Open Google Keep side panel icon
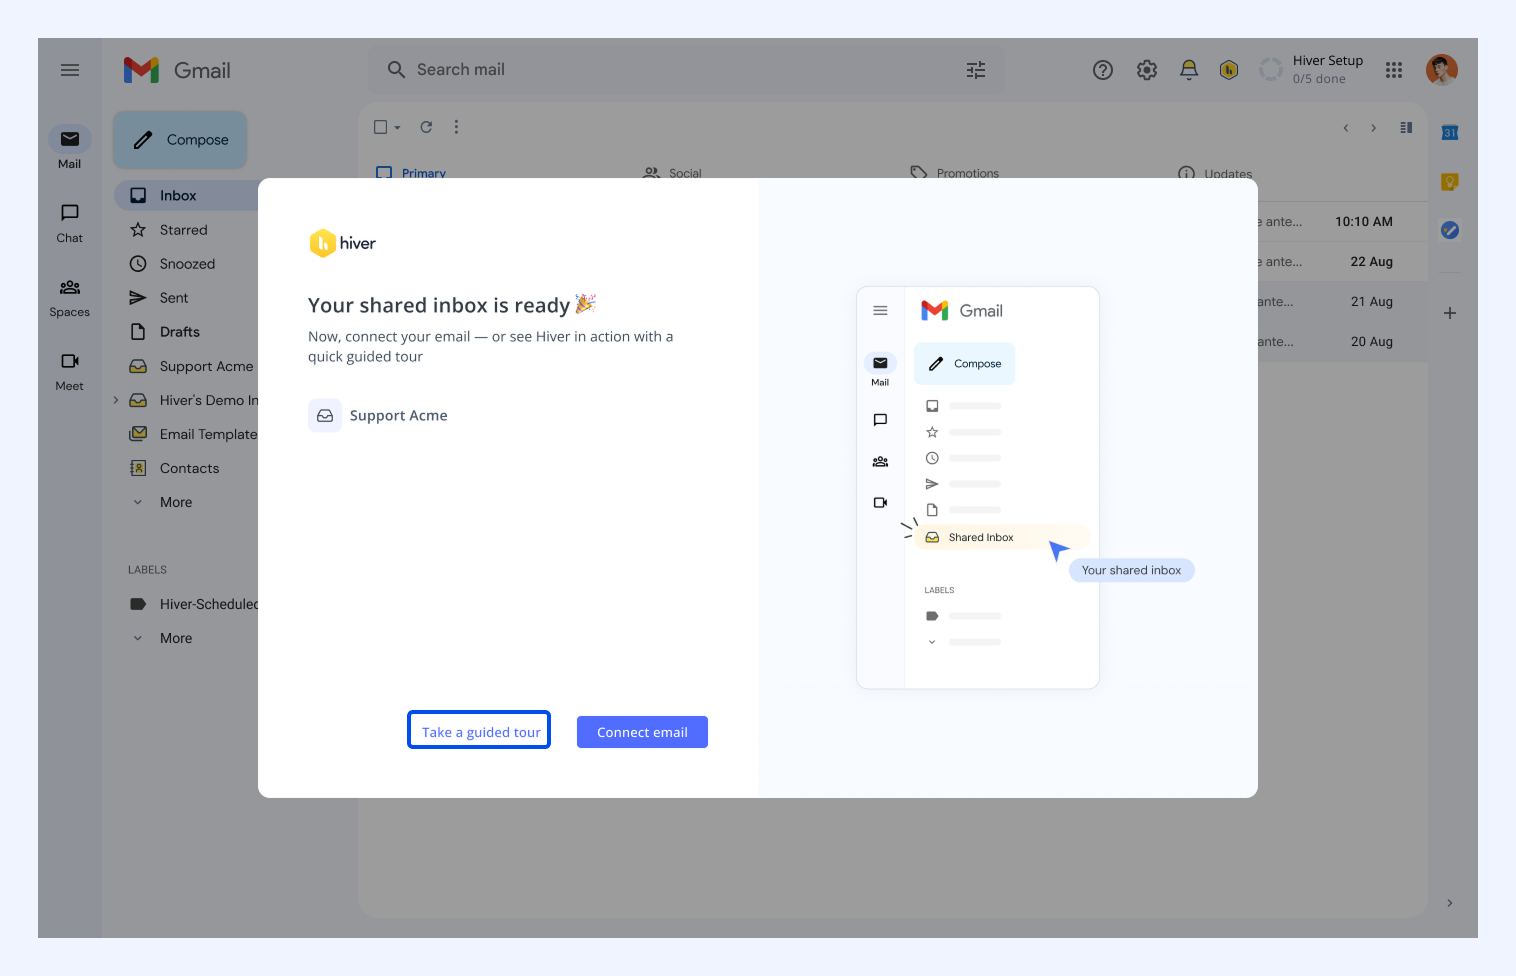Viewport: 1516px width, 976px height. [1450, 182]
